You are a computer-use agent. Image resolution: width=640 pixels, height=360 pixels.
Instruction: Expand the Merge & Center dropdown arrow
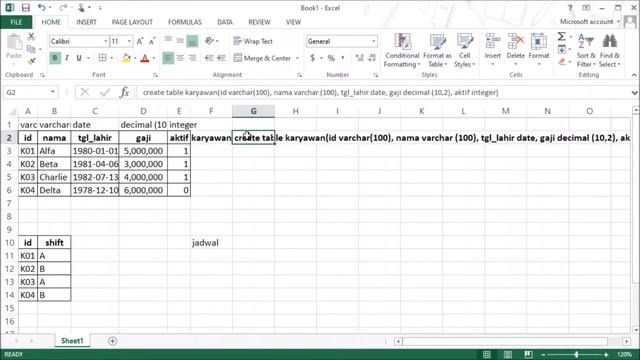[297, 58]
